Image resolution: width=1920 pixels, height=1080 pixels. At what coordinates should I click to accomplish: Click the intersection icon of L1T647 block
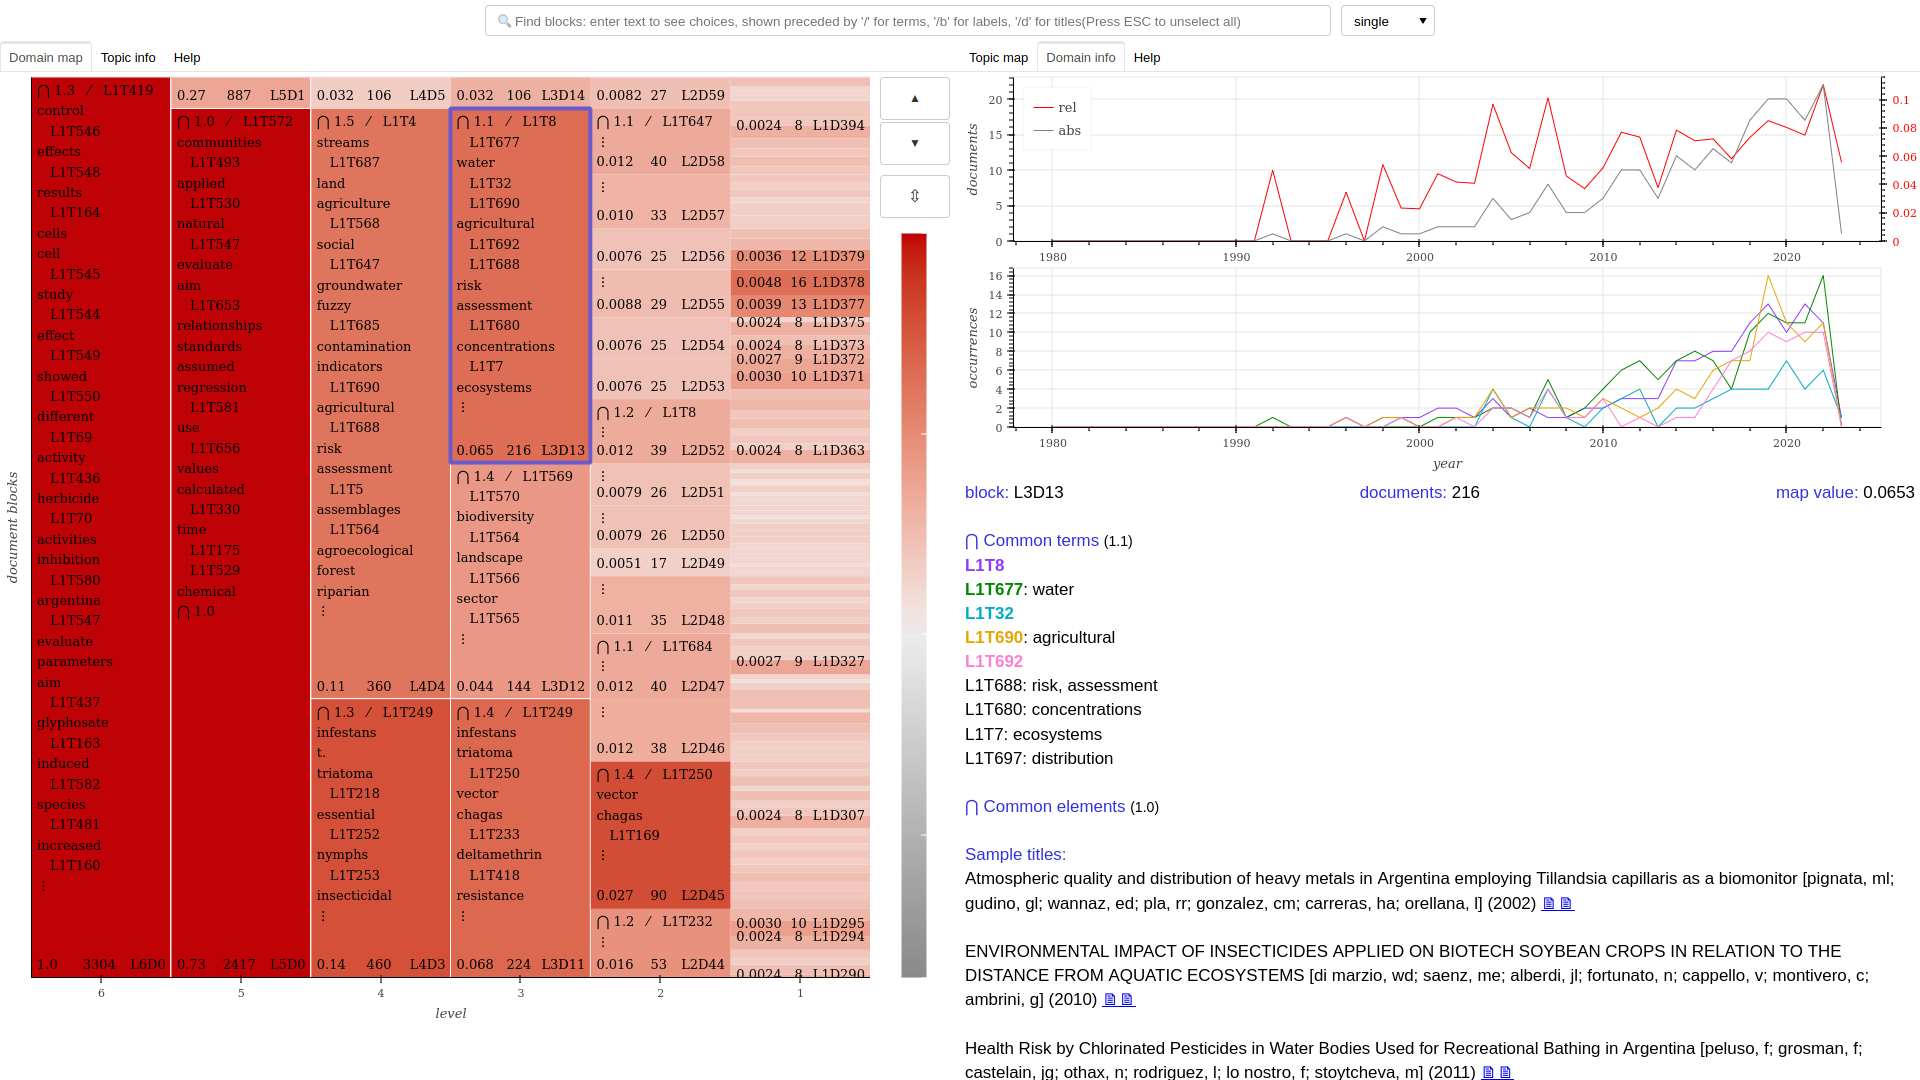603,122
